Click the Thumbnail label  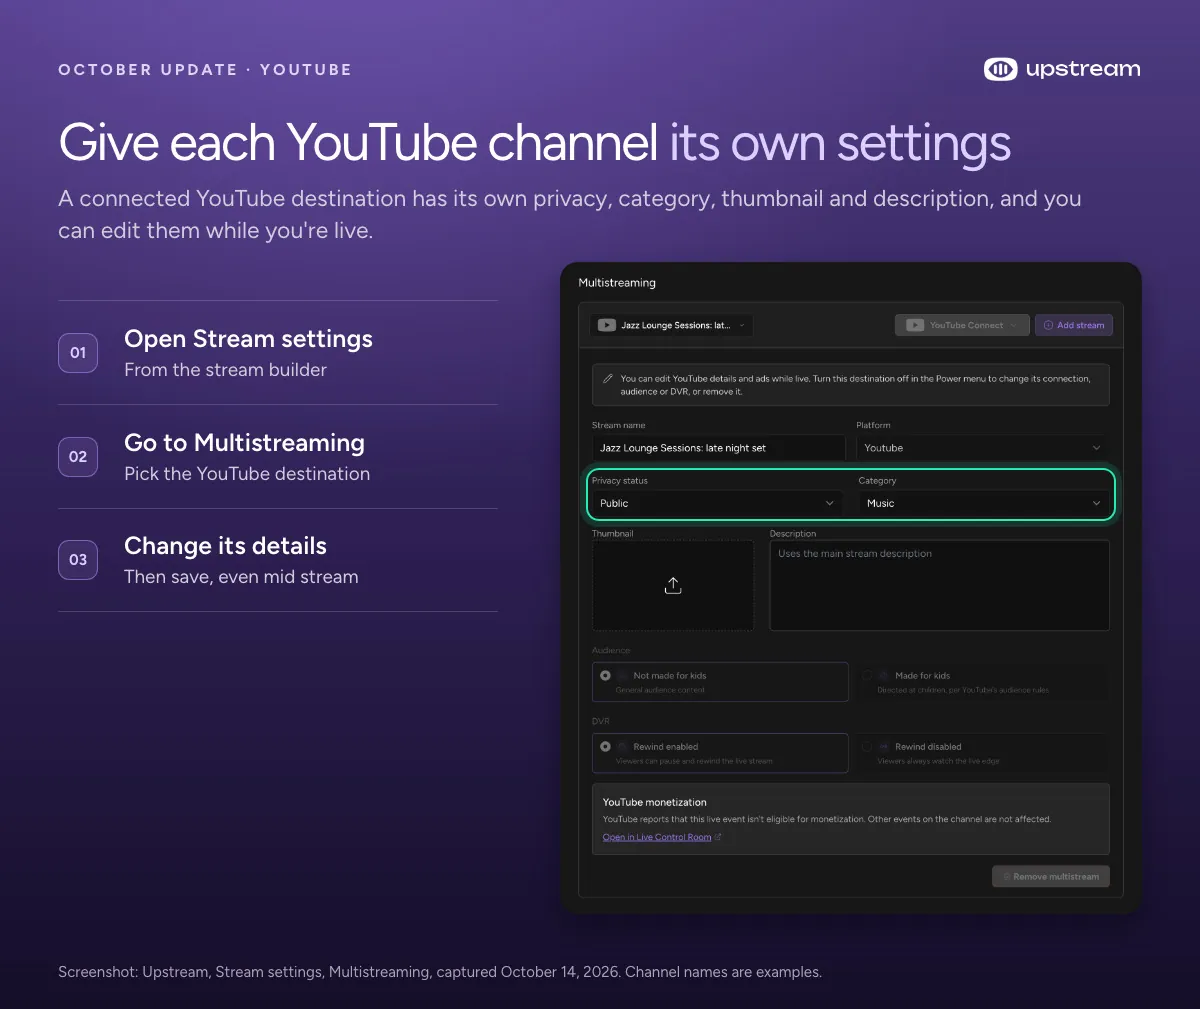tap(613, 534)
